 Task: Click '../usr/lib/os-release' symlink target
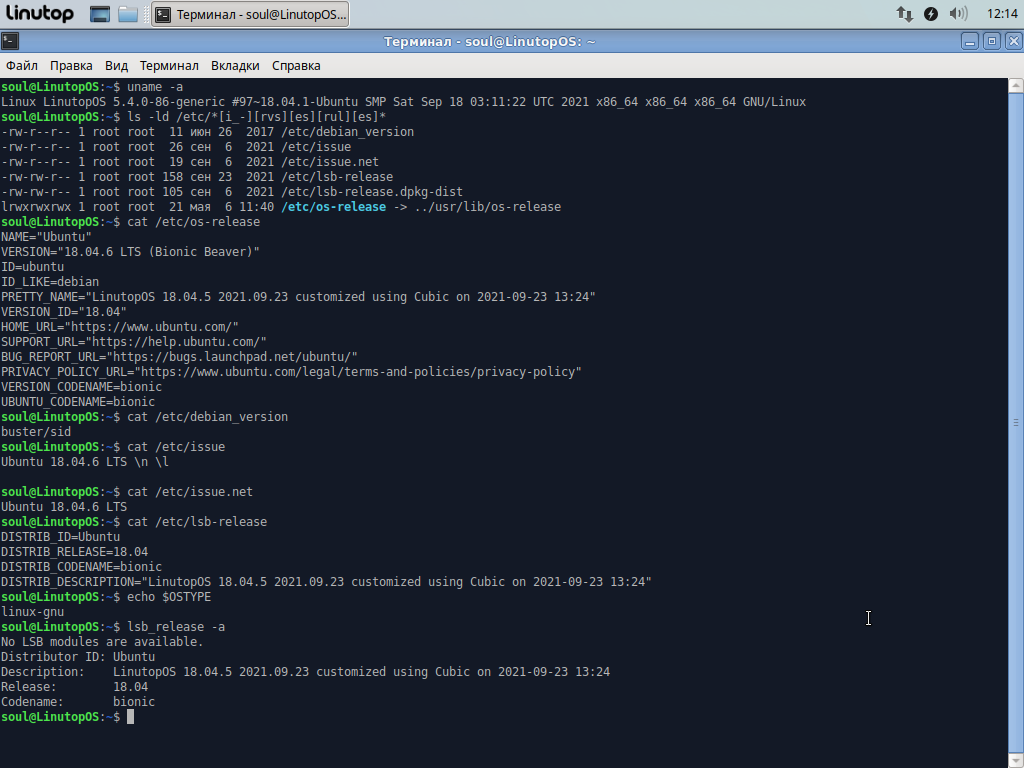point(487,207)
